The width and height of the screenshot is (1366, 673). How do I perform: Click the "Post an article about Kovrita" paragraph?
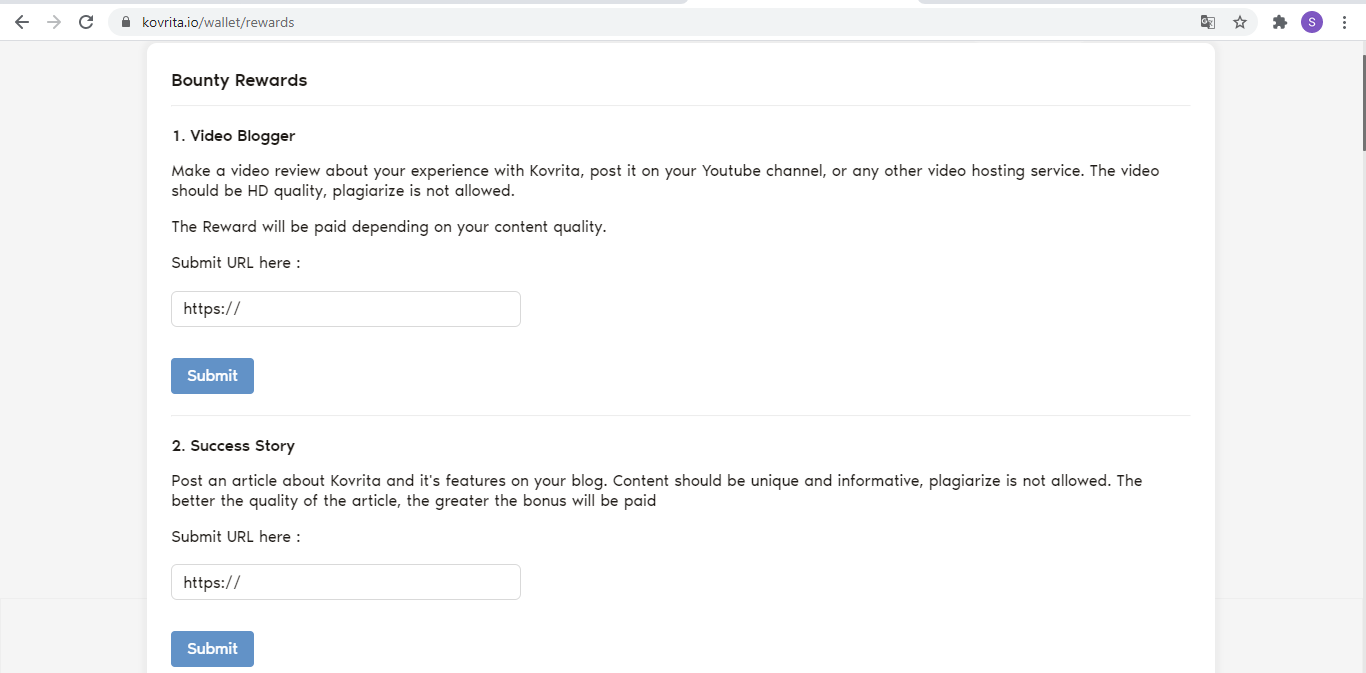[657, 491]
